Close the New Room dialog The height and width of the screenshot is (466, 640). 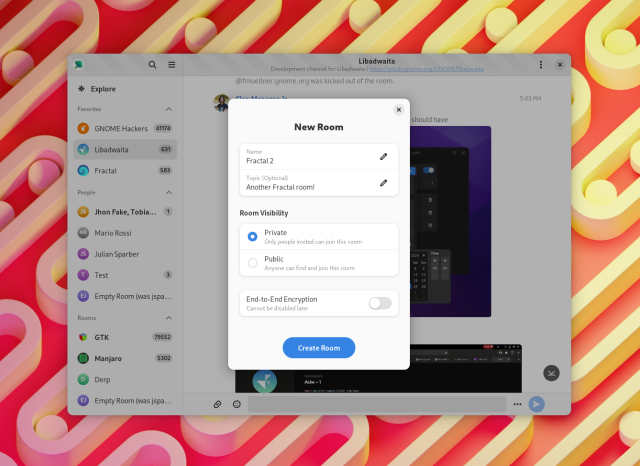click(x=399, y=109)
